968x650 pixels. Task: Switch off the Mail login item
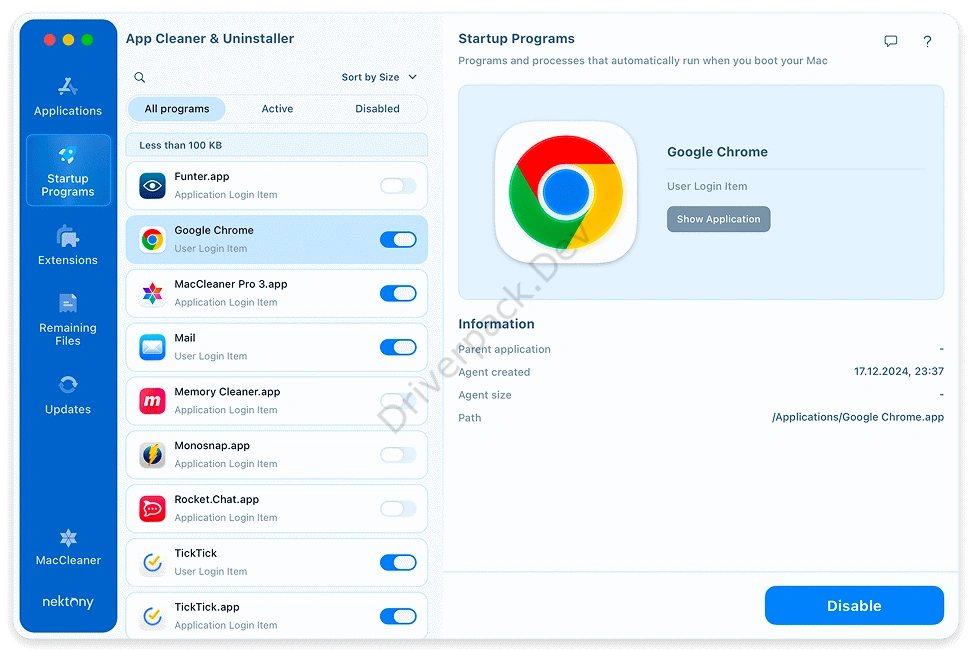(x=398, y=347)
